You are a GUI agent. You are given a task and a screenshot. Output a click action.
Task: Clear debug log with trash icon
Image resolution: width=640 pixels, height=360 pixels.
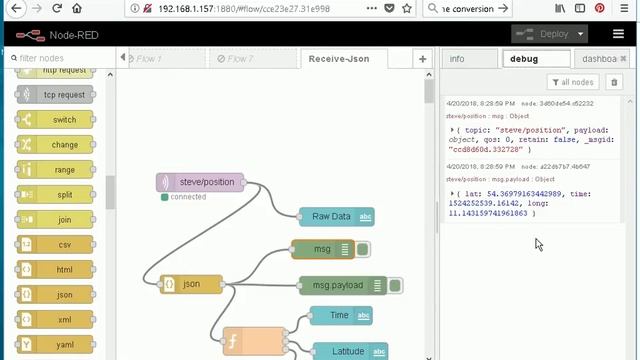click(x=614, y=82)
